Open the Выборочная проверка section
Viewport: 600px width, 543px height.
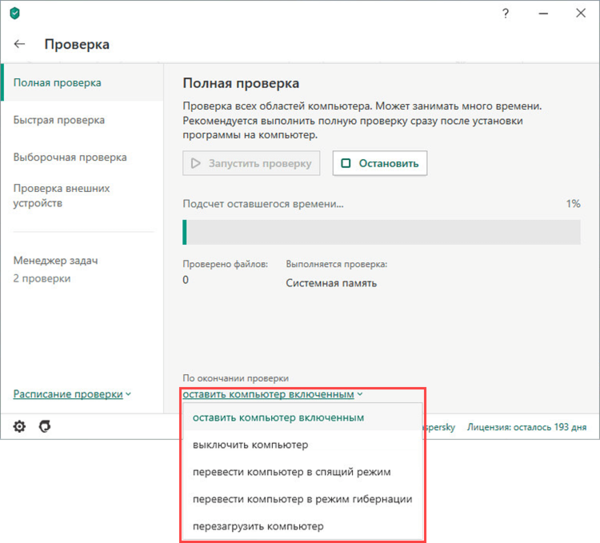point(70,157)
